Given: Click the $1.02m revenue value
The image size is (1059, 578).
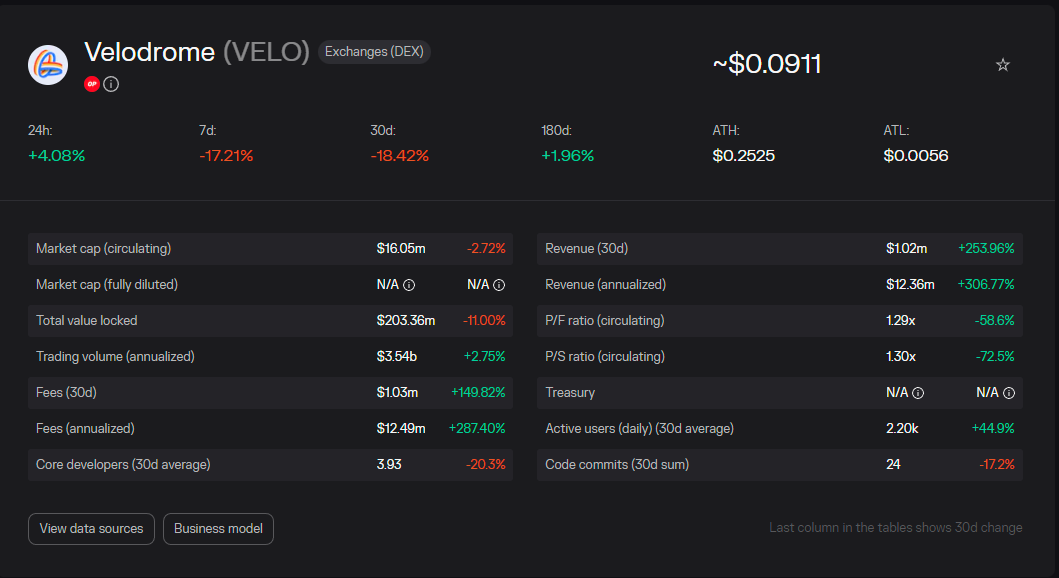Looking at the screenshot, I should pyautogui.click(x=906, y=248).
